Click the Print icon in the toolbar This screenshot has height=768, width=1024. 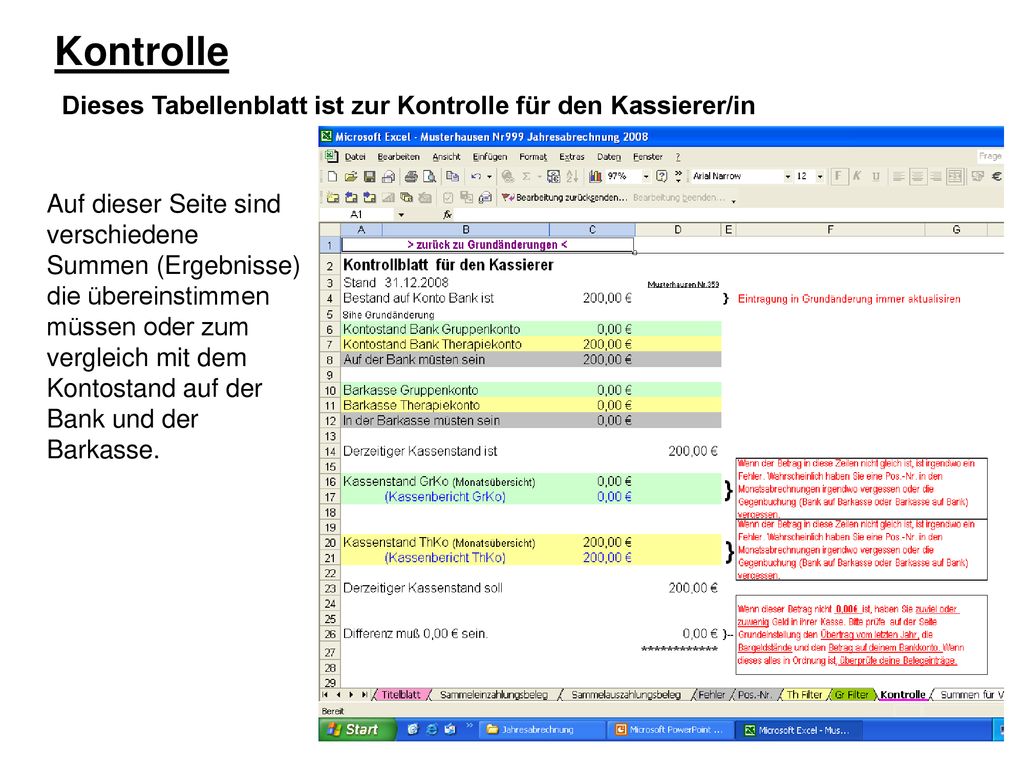tap(411, 176)
